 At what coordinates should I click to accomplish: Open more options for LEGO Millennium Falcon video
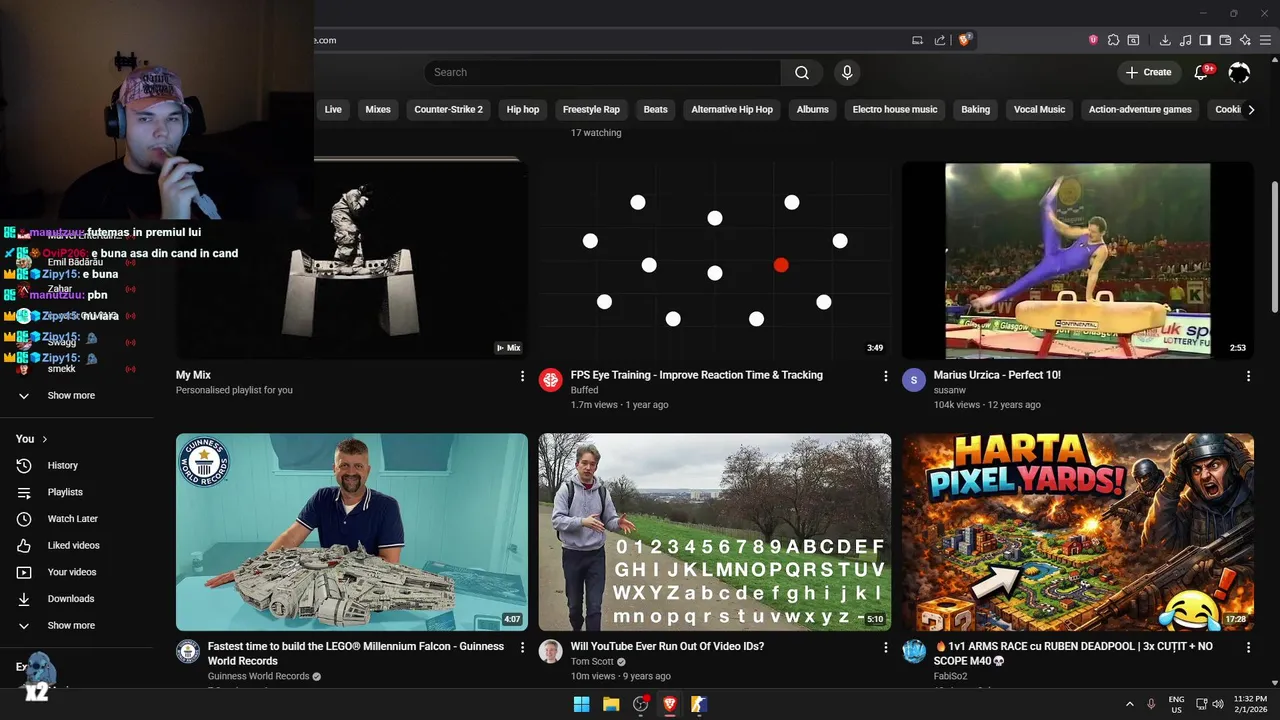point(522,648)
